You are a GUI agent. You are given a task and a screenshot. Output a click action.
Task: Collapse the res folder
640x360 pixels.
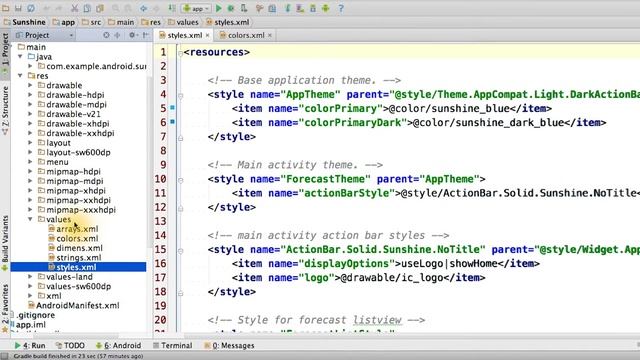click(x=20, y=76)
